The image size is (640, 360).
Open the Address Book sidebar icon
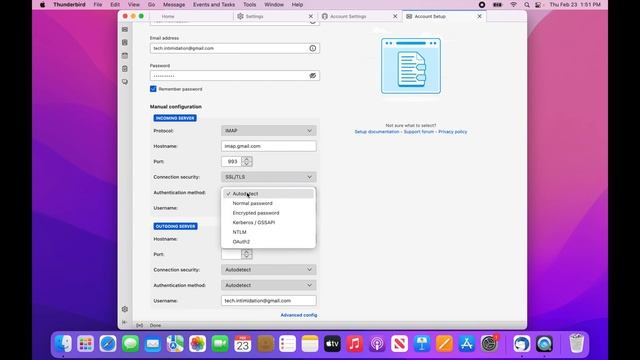(x=125, y=42)
